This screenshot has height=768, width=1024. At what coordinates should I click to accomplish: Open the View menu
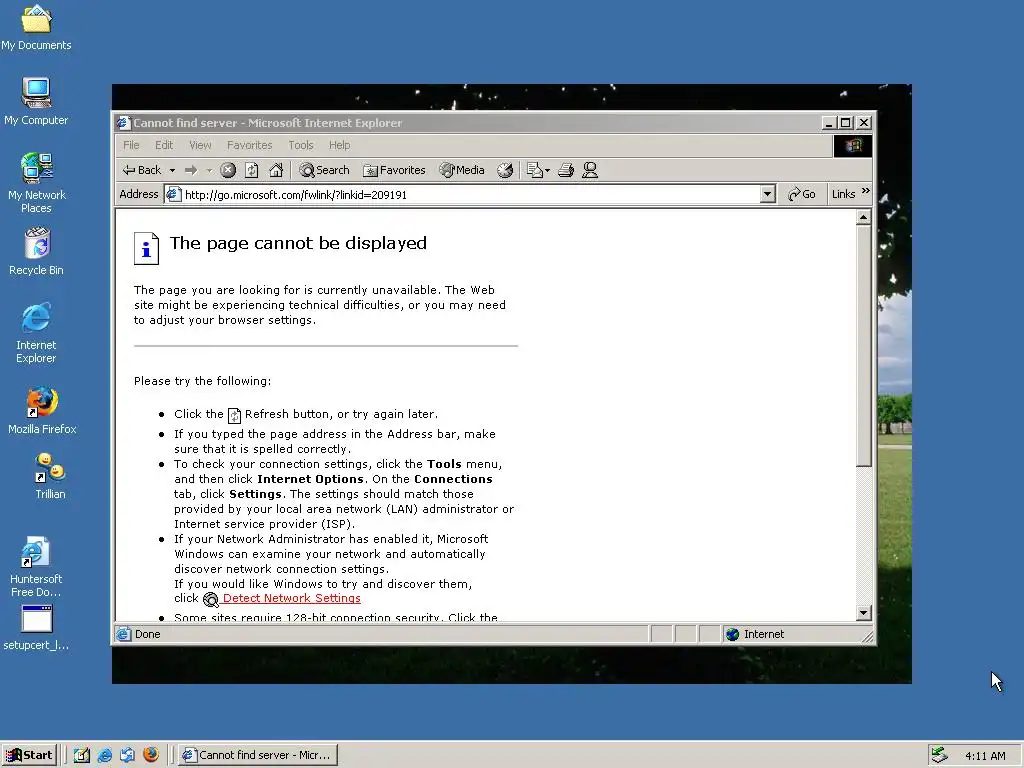(x=200, y=145)
